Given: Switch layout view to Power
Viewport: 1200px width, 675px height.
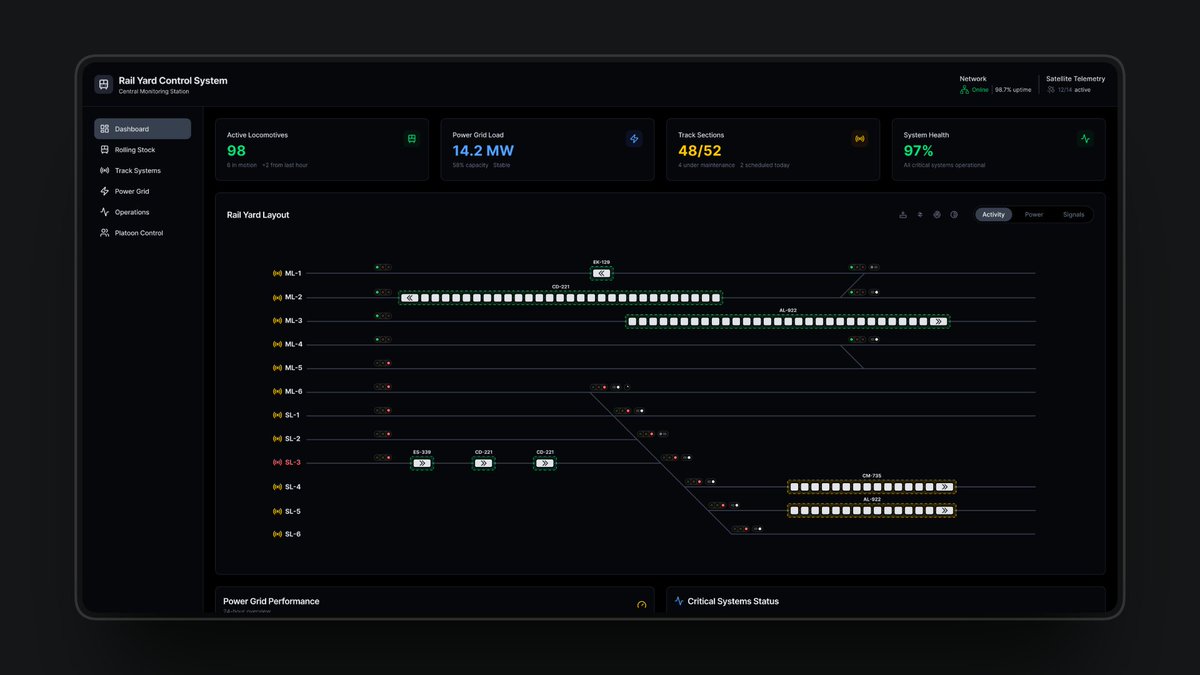Looking at the screenshot, I should [x=1034, y=215].
